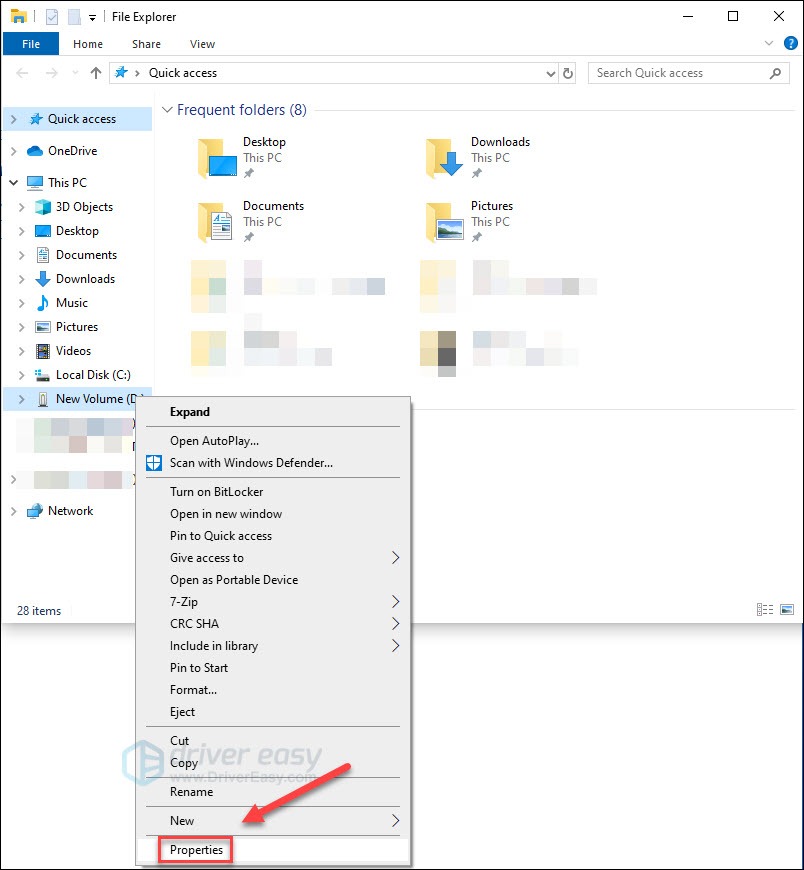Image resolution: width=804 pixels, height=870 pixels.
Task: Open the 7-Zip submenu
Action: [272, 601]
